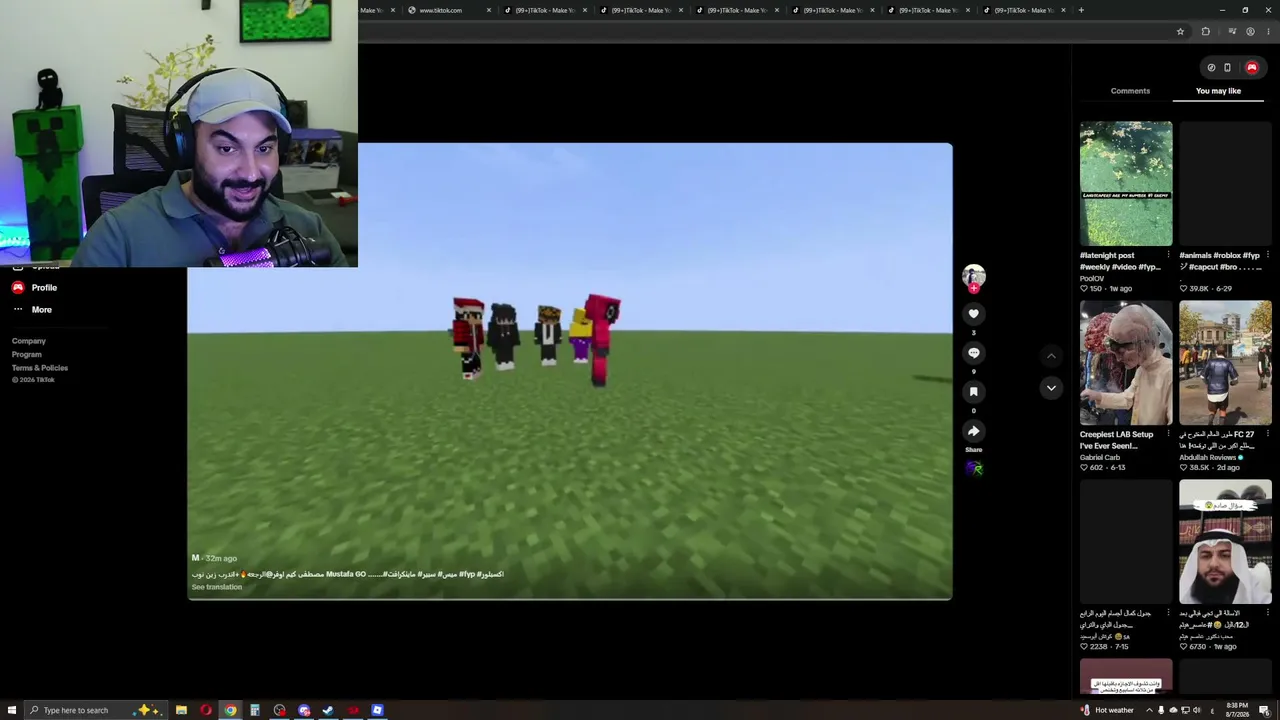Click the phone icon in top-right pill
The width and height of the screenshot is (1280, 720).
point(1227,68)
